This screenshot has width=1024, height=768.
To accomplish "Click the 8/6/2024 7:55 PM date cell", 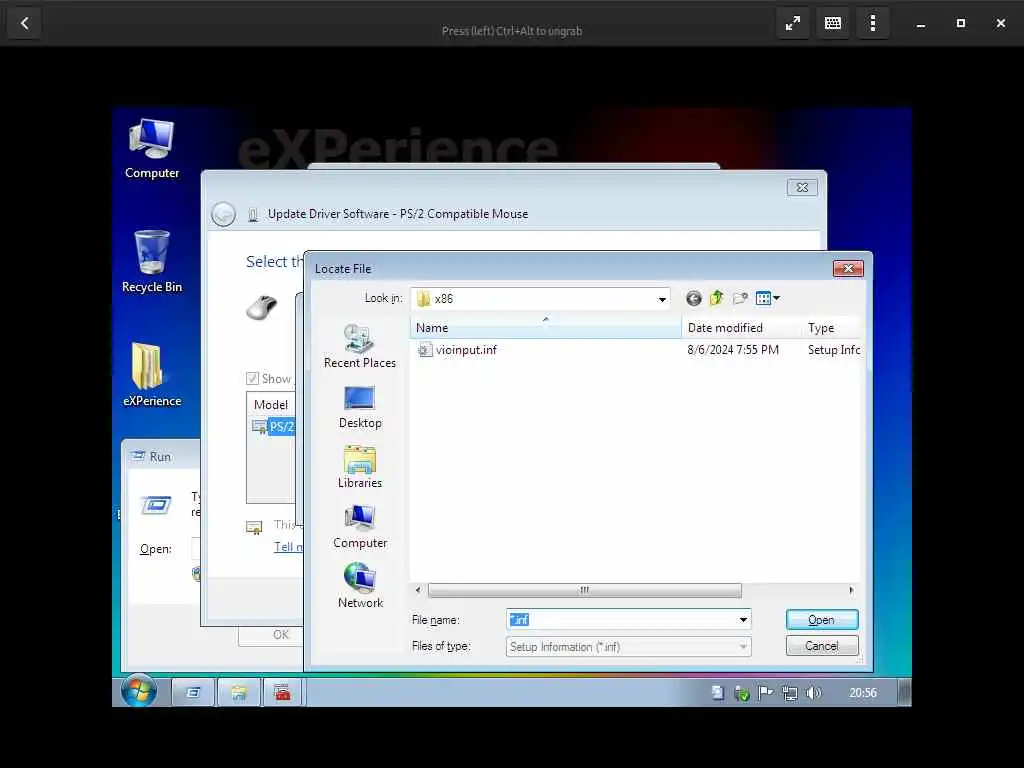I will click(x=733, y=350).
